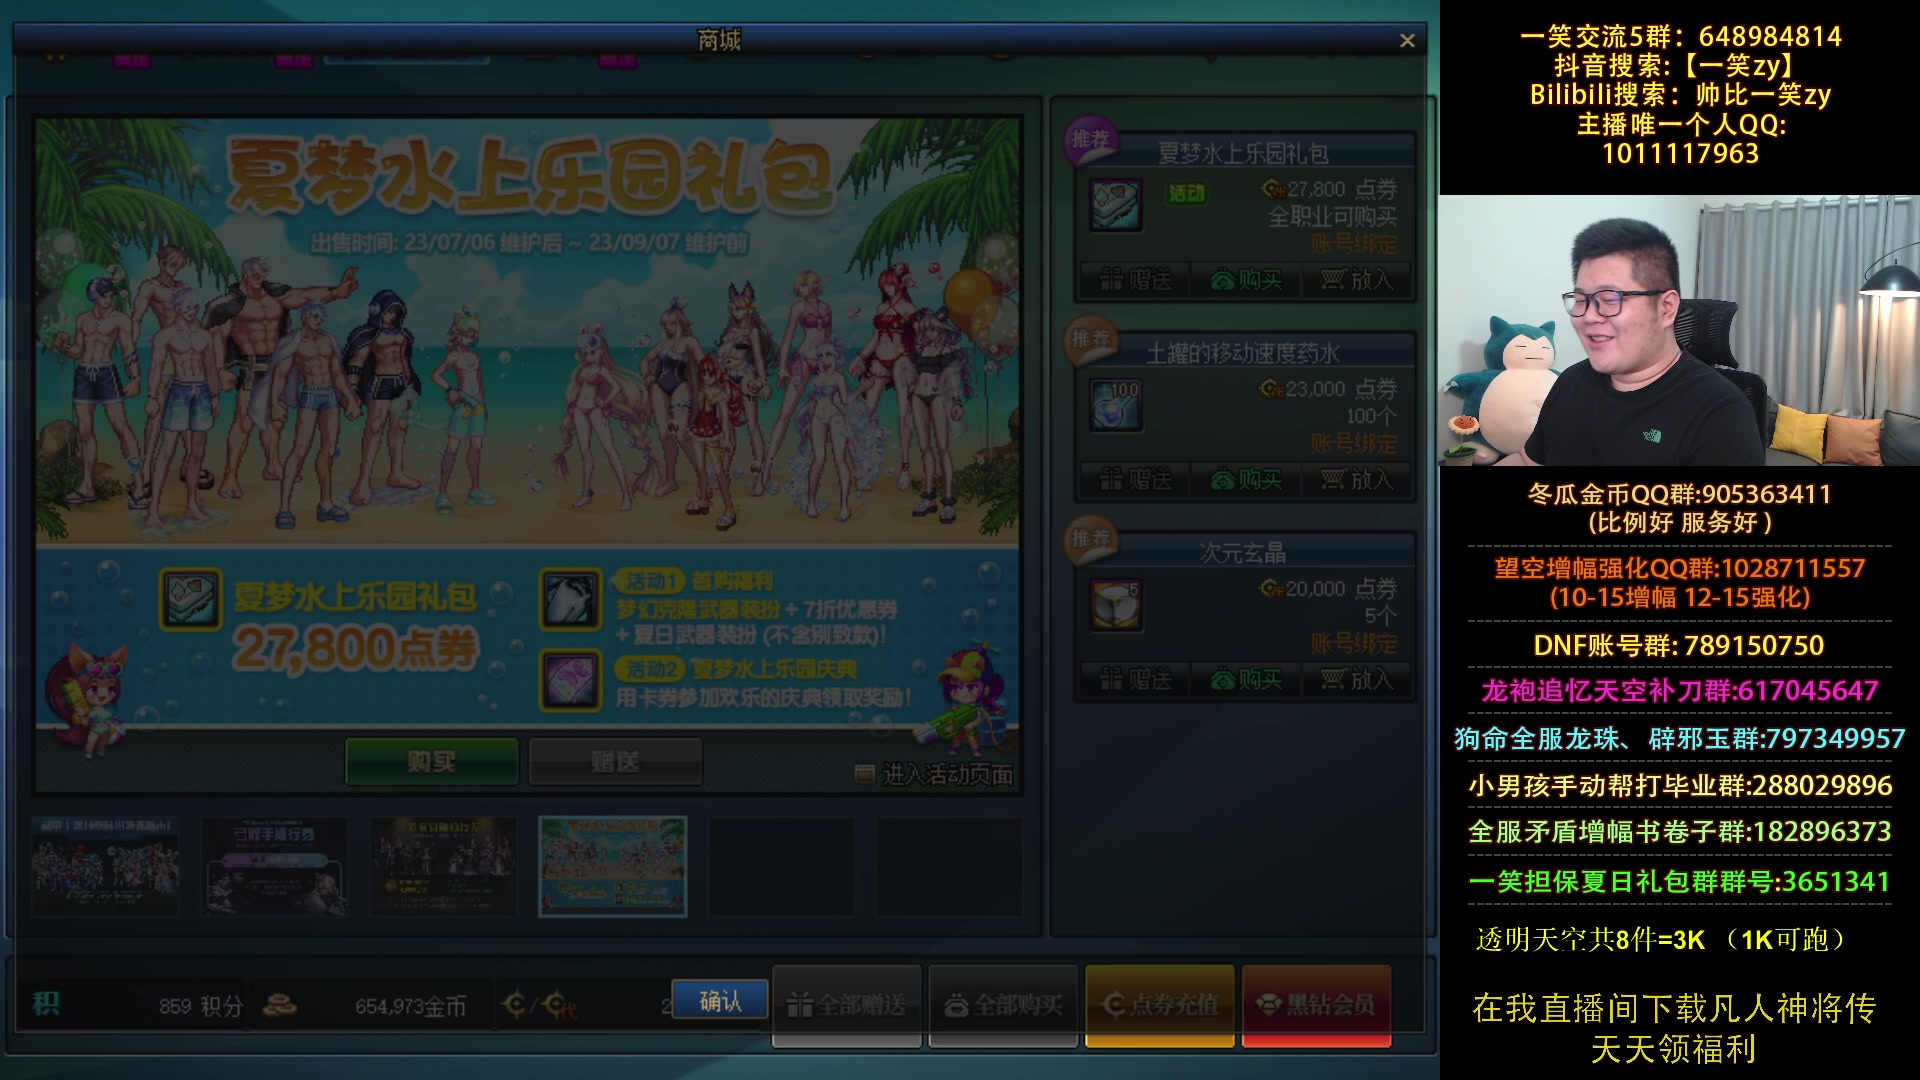Click the 859 积分 points value
Image resolution: width=1920 pixels, height=1080 pixels.
tap(200, 1006)
